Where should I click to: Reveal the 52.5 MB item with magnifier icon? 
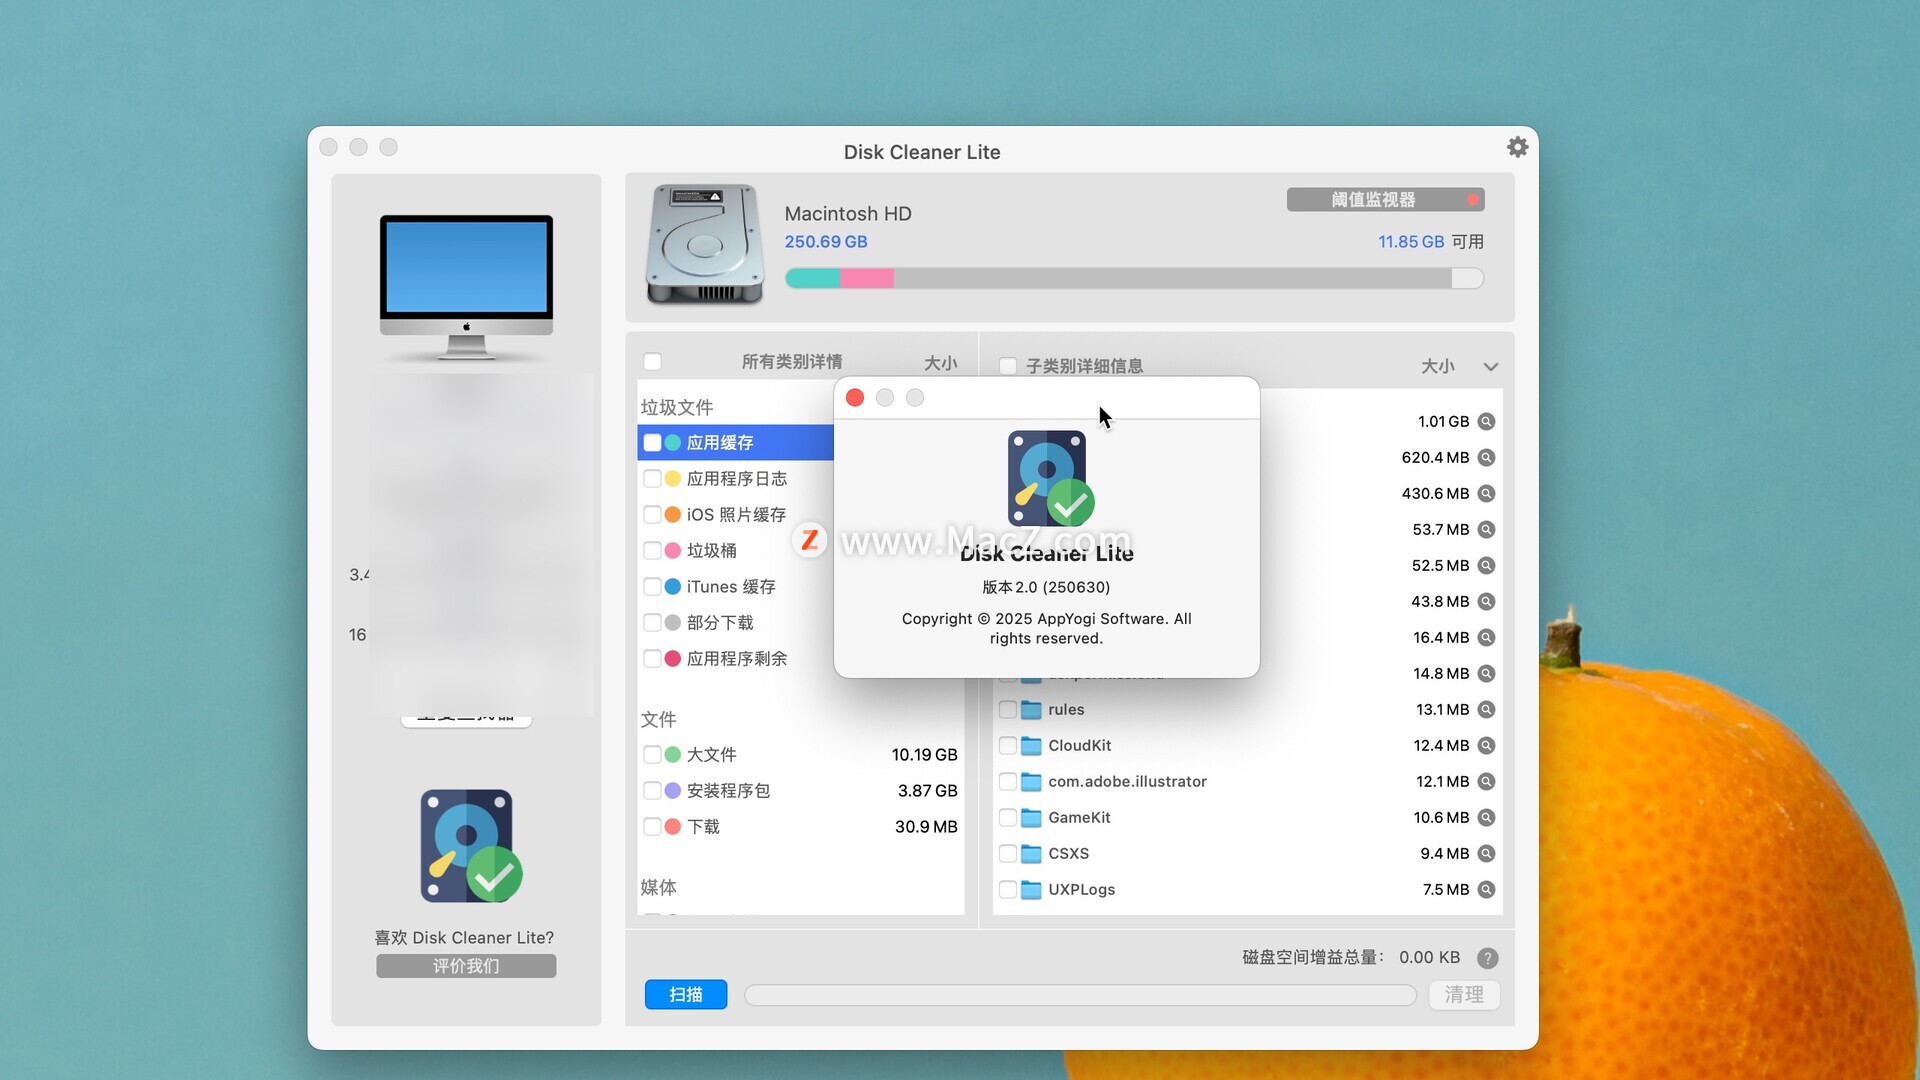point(1486,566)
